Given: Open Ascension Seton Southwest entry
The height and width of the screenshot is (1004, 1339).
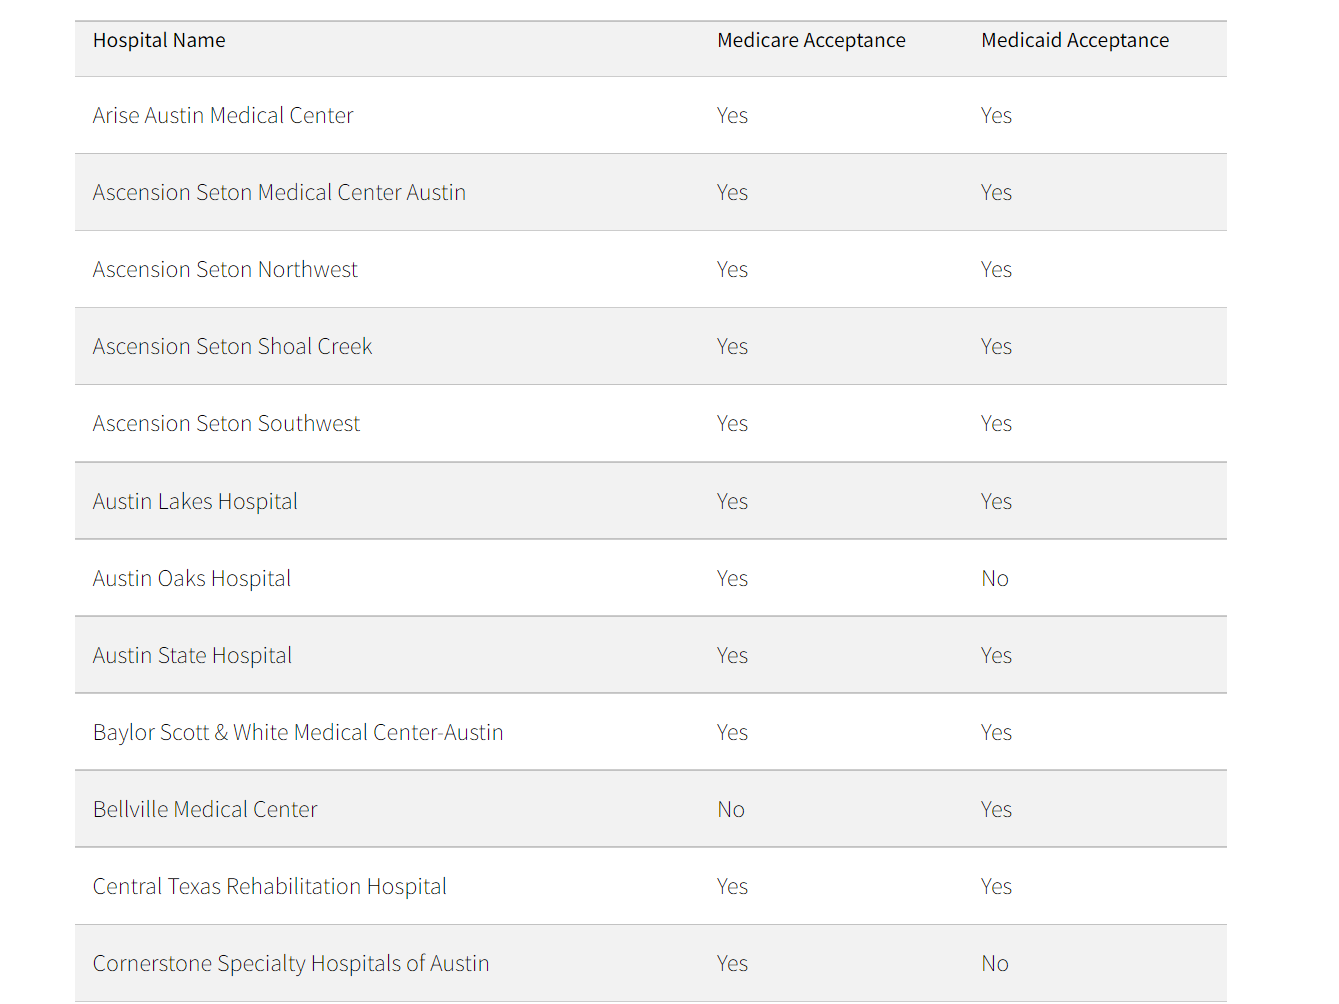Looking at the screenshot, I should [x=226, y=424].
